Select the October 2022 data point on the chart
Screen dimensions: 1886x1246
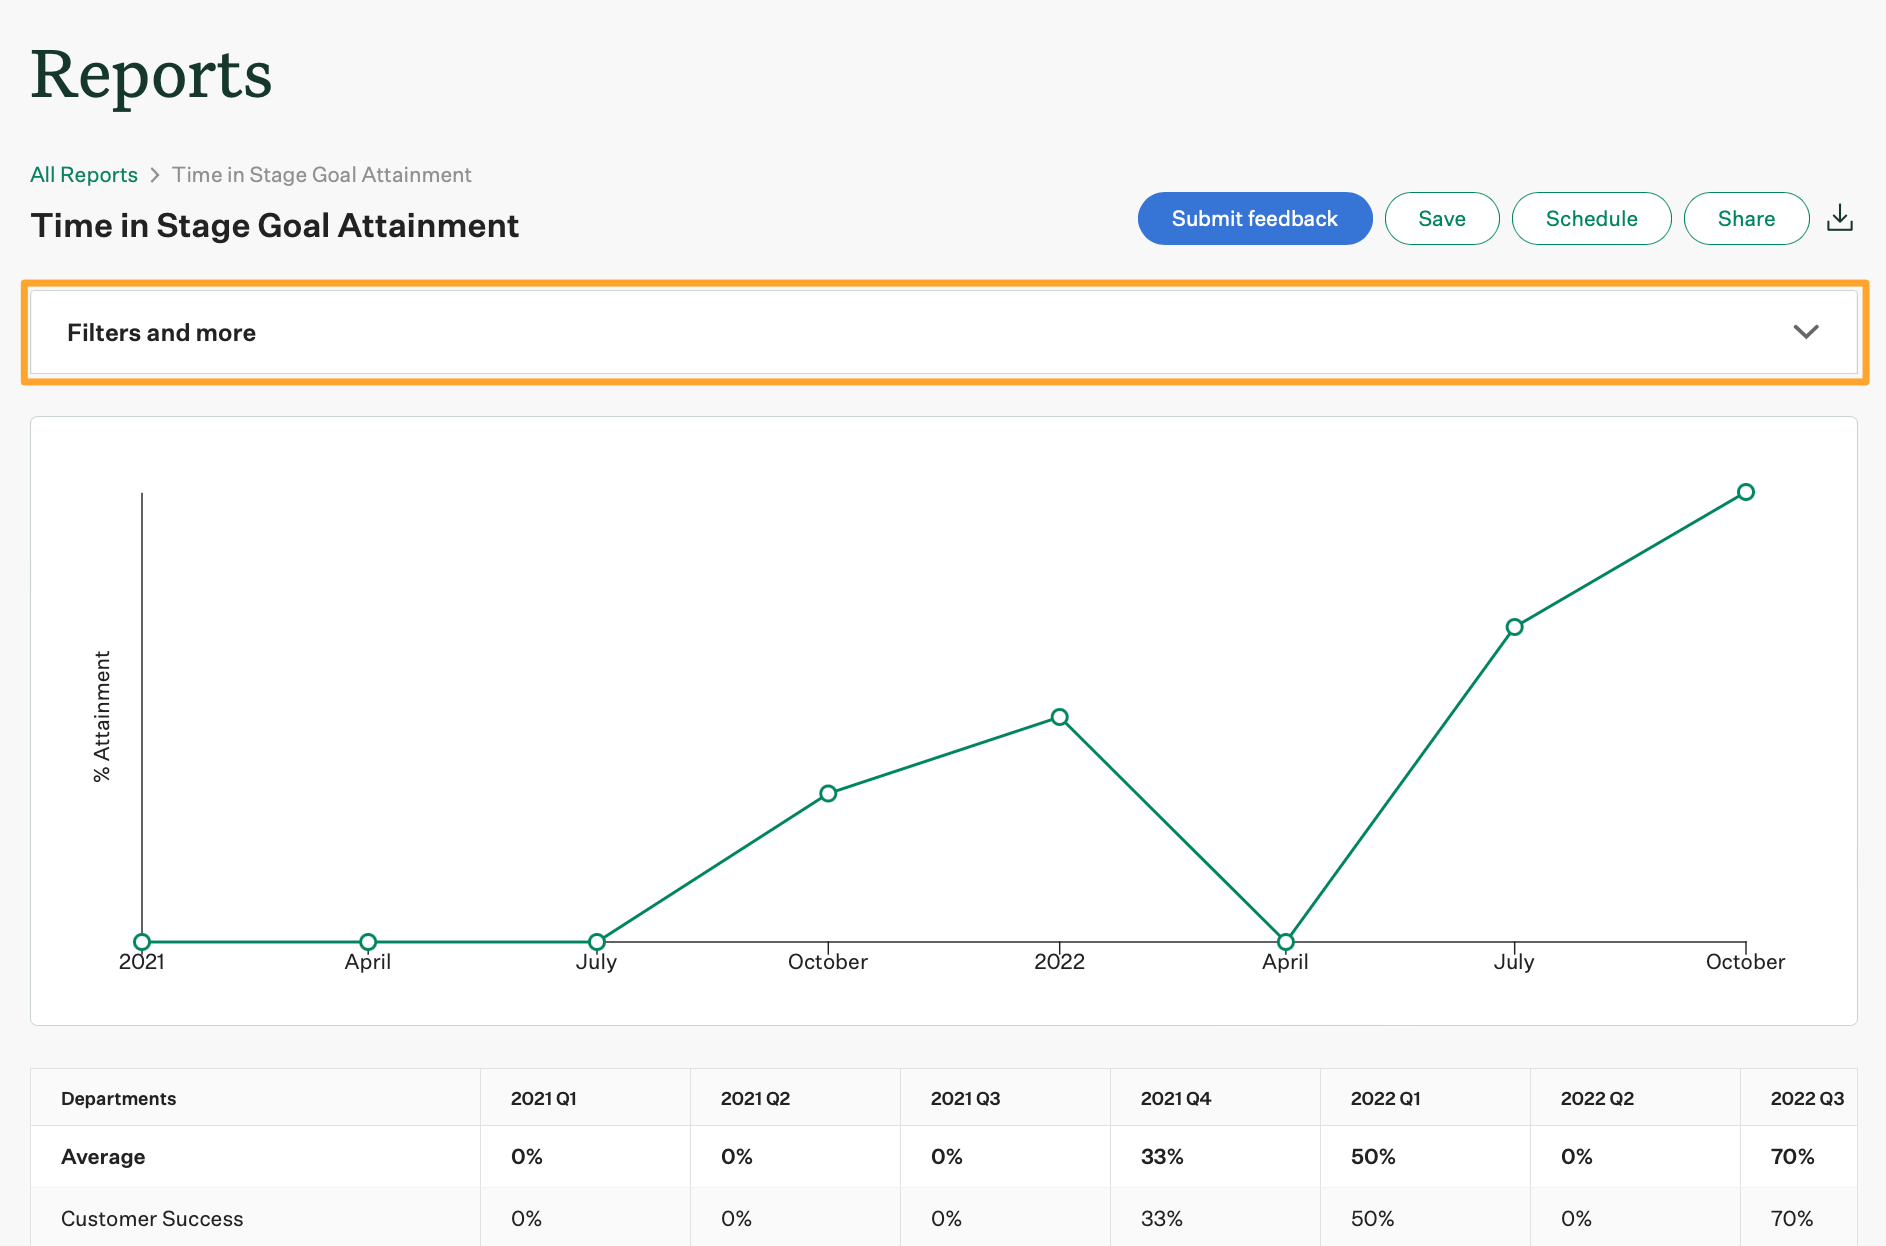[x=1745, y=492]
